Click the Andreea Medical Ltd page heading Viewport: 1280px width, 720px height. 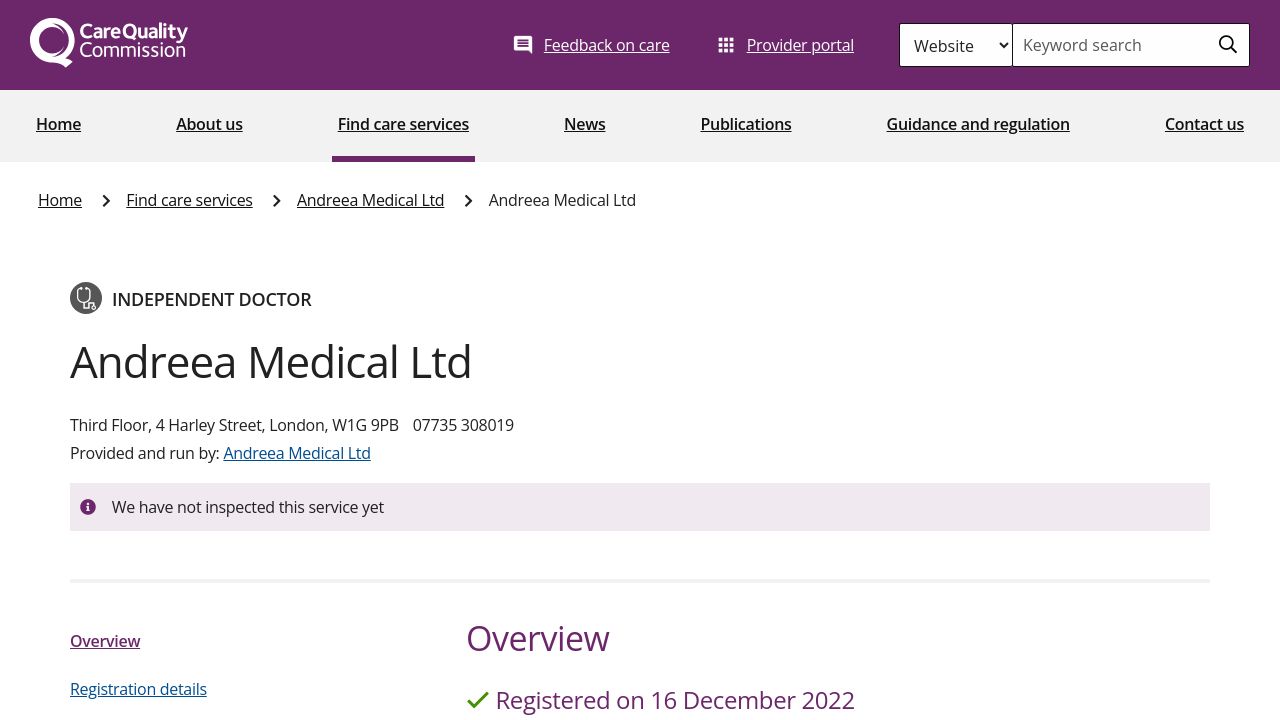271,362
